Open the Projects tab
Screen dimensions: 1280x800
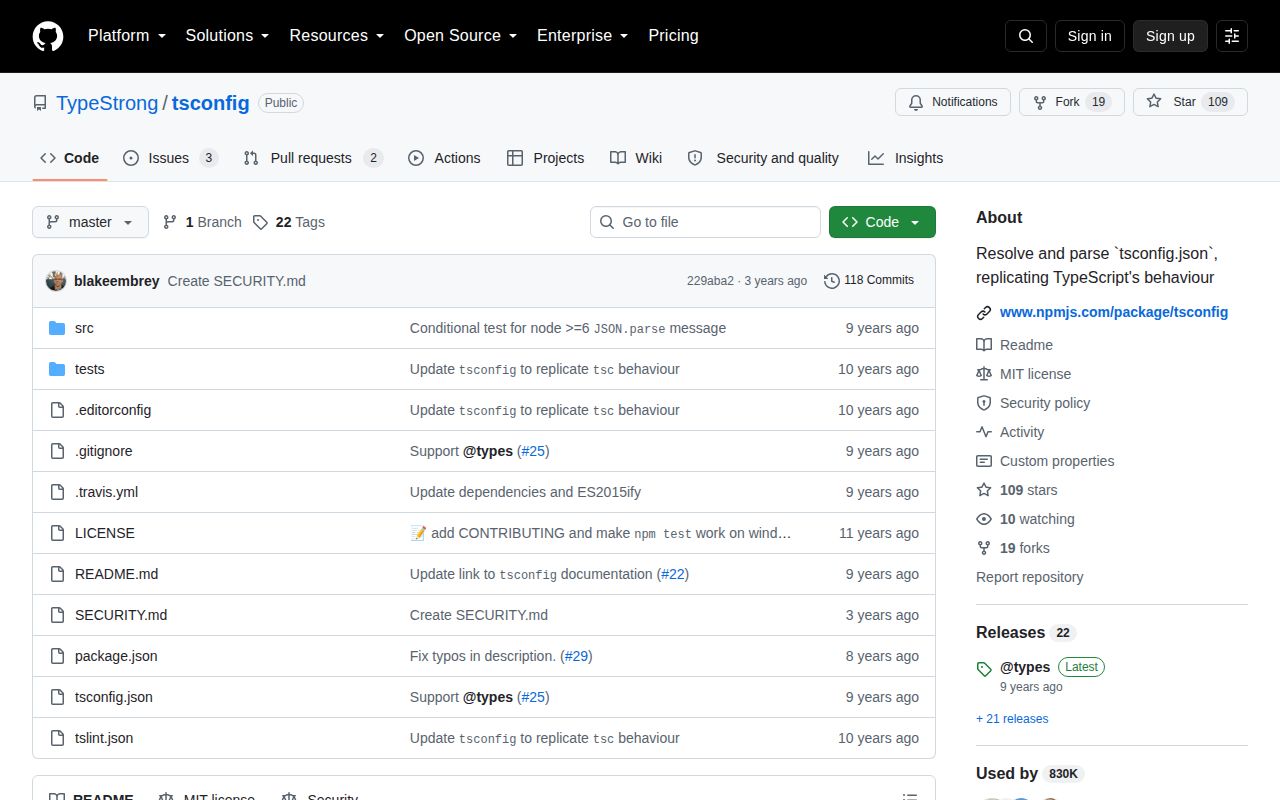(546, 158)
